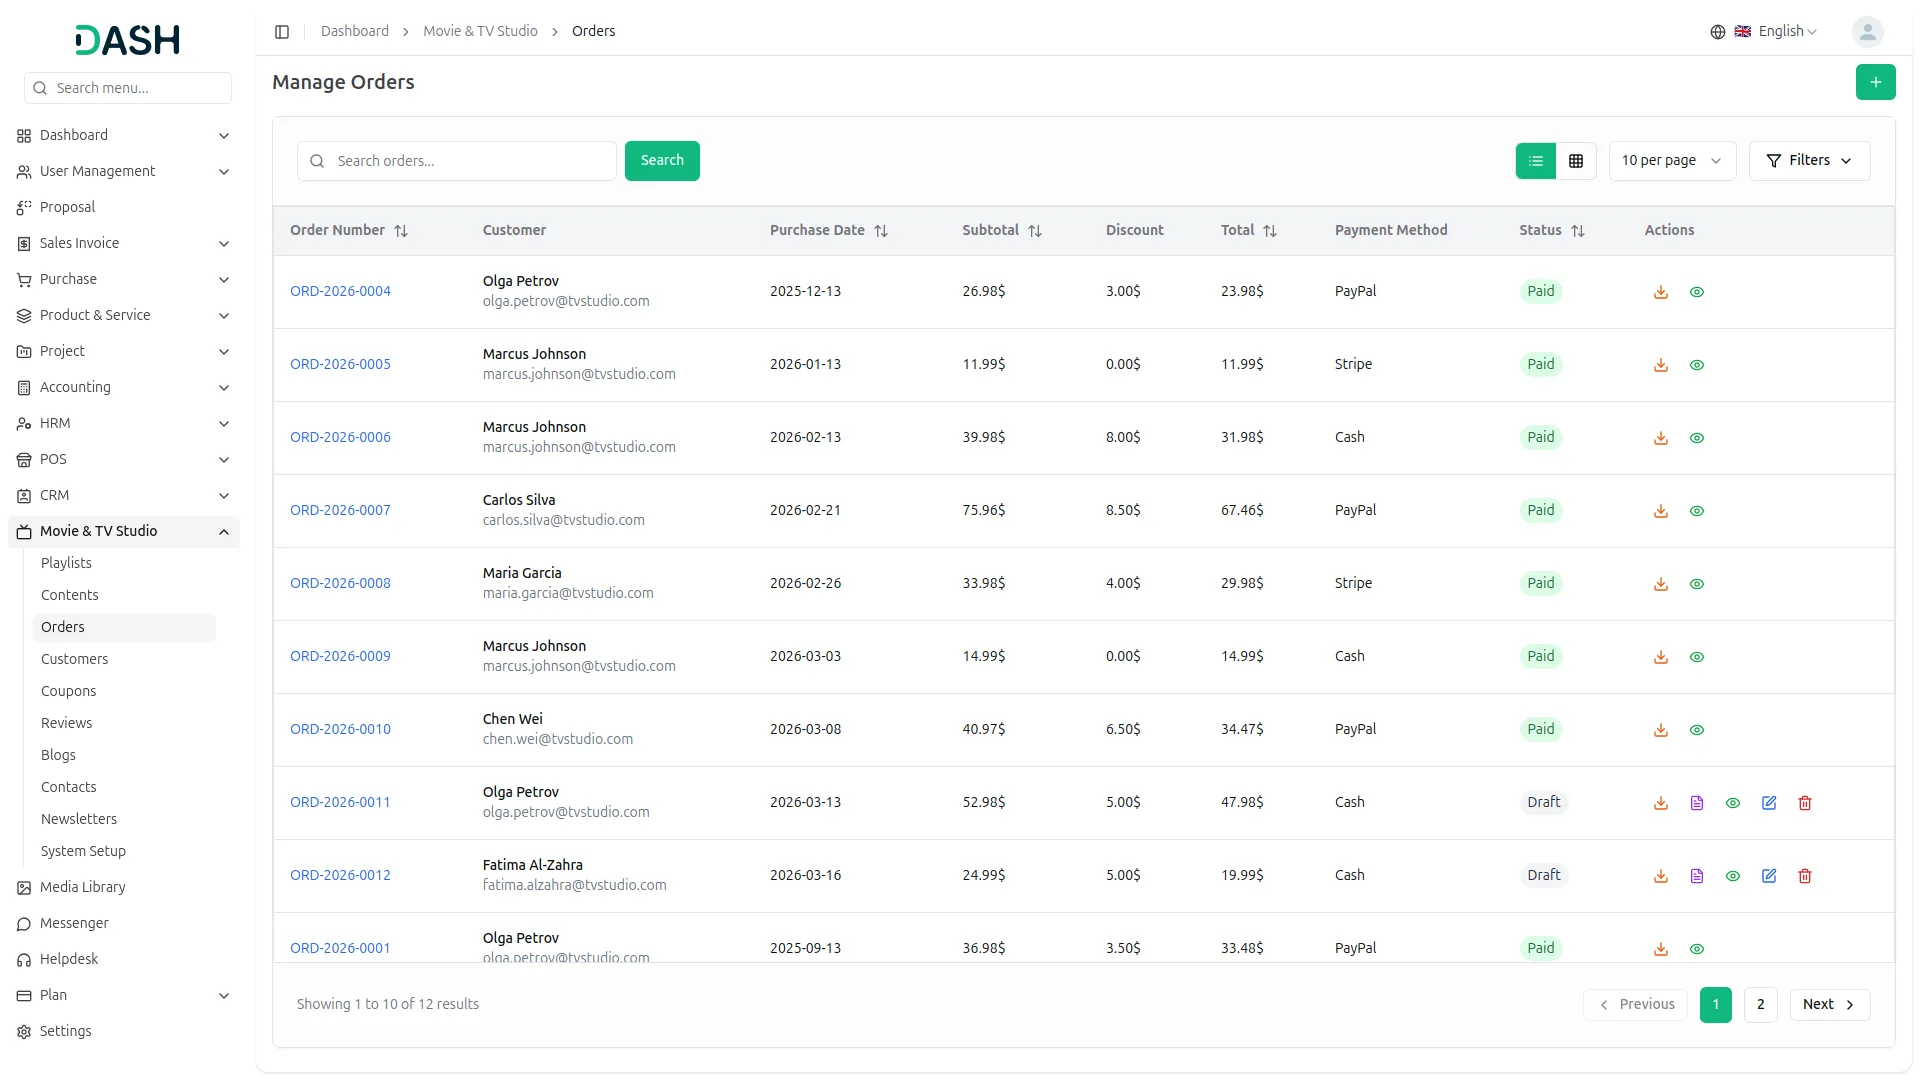Click the green Search button
The height and width of the screenshot is (1080, 1920).
661,161
